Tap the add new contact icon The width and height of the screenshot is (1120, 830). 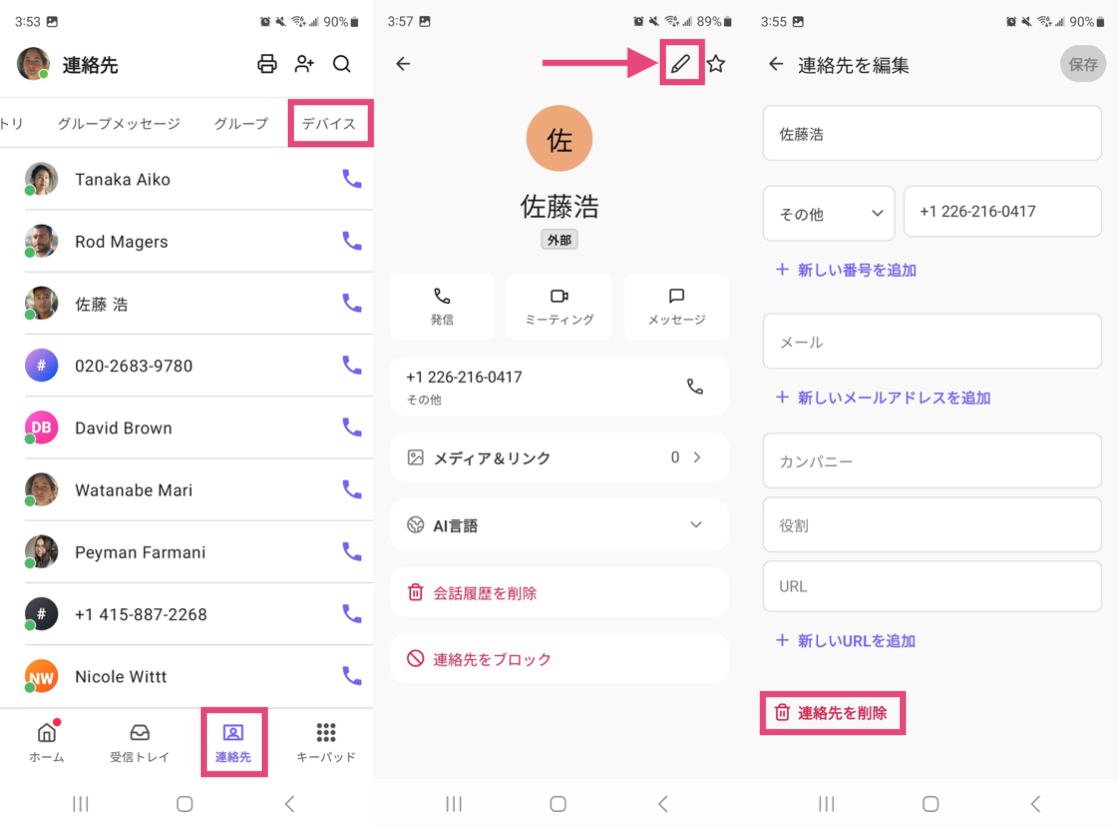[304, 64]
